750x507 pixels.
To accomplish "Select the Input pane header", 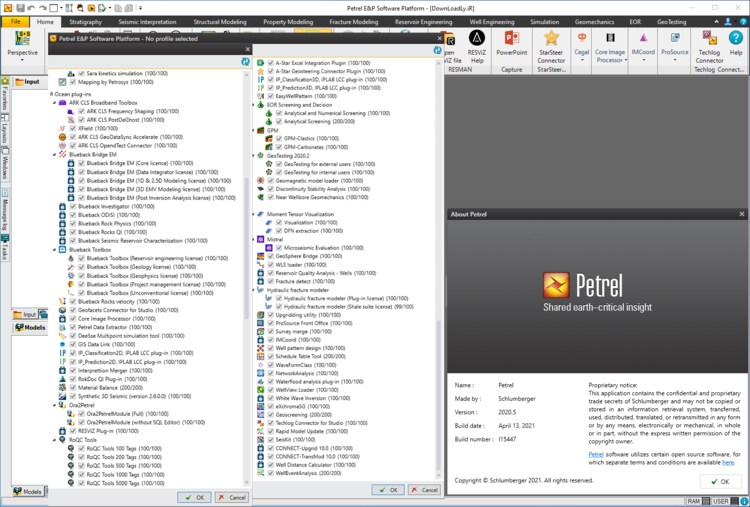I will (x=27, y=82).
